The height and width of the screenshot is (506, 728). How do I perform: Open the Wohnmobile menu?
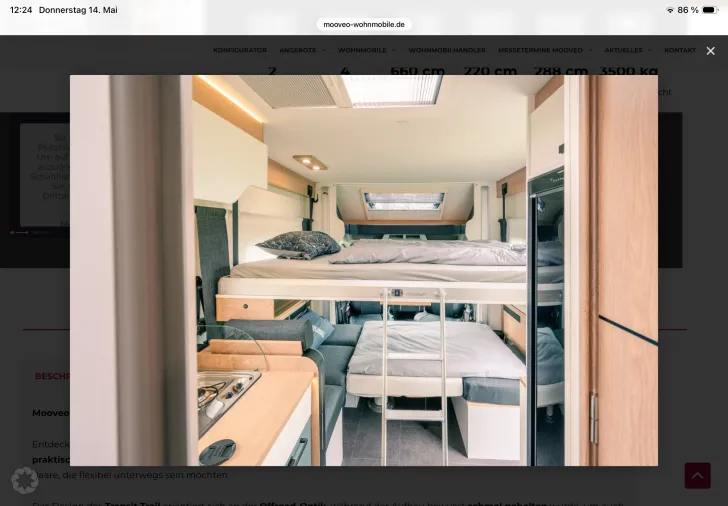click(362, 50)
